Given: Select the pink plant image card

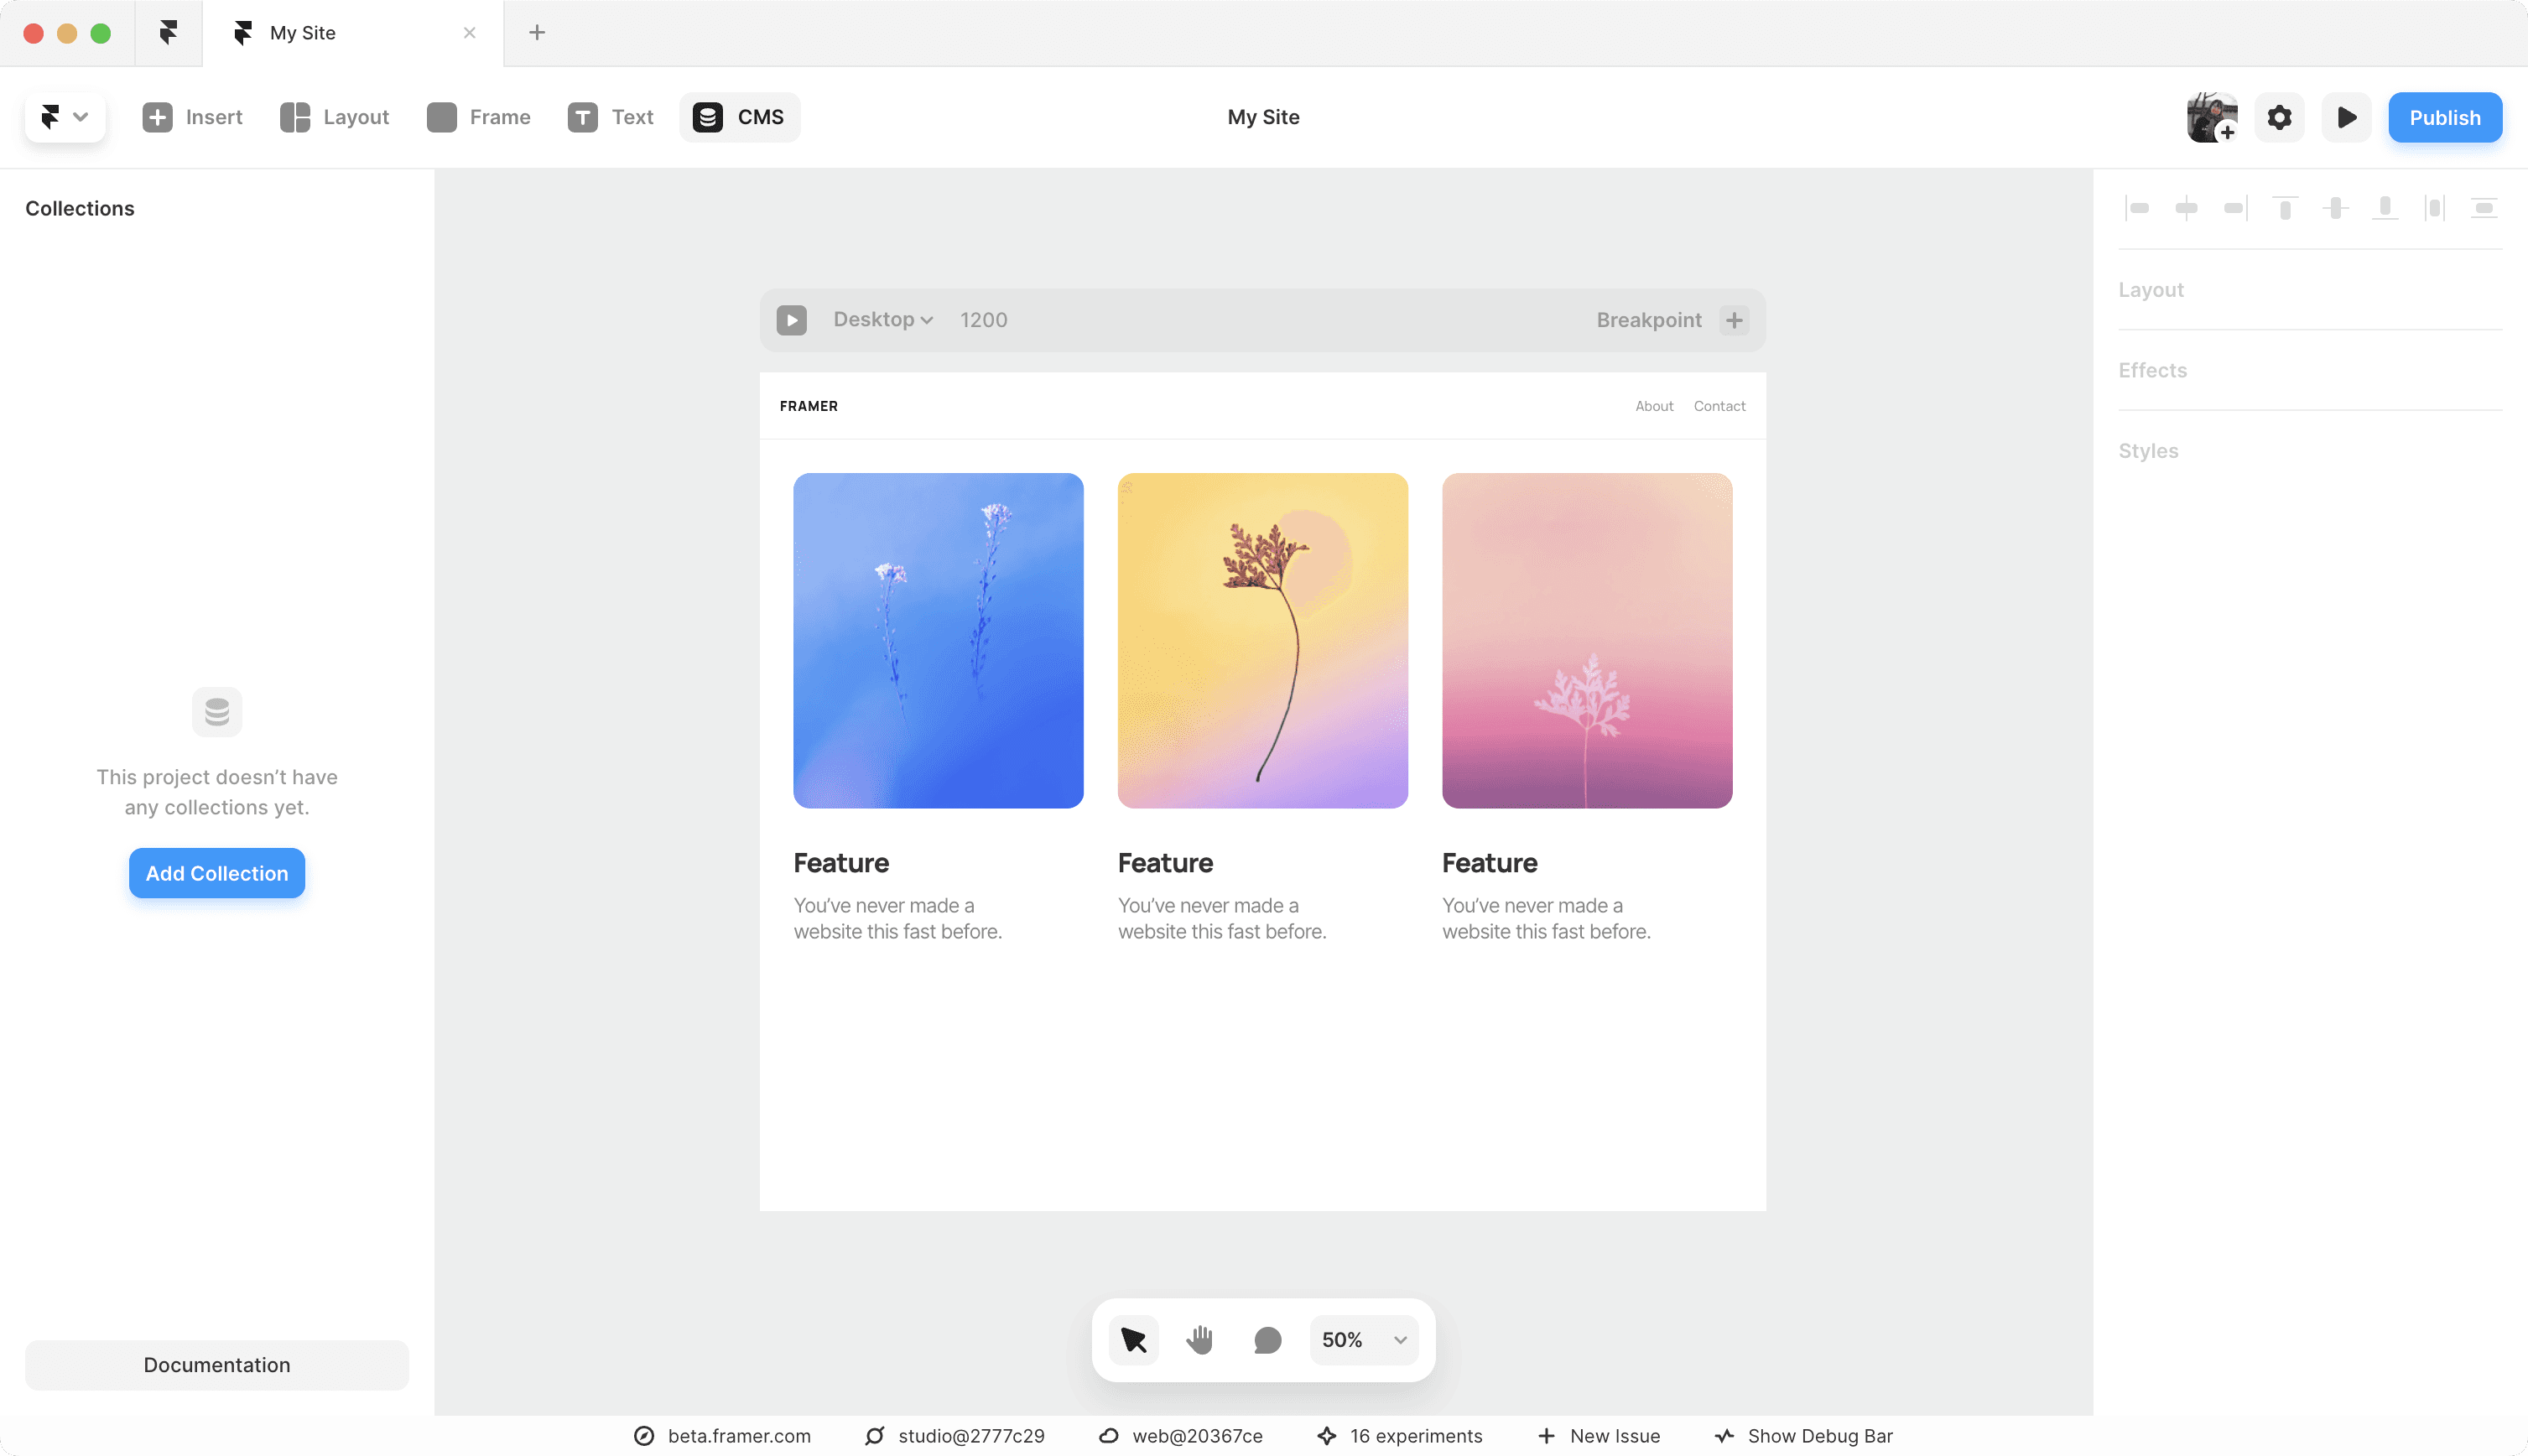Looking at the screenshot, I should [x=1587, y=640].
